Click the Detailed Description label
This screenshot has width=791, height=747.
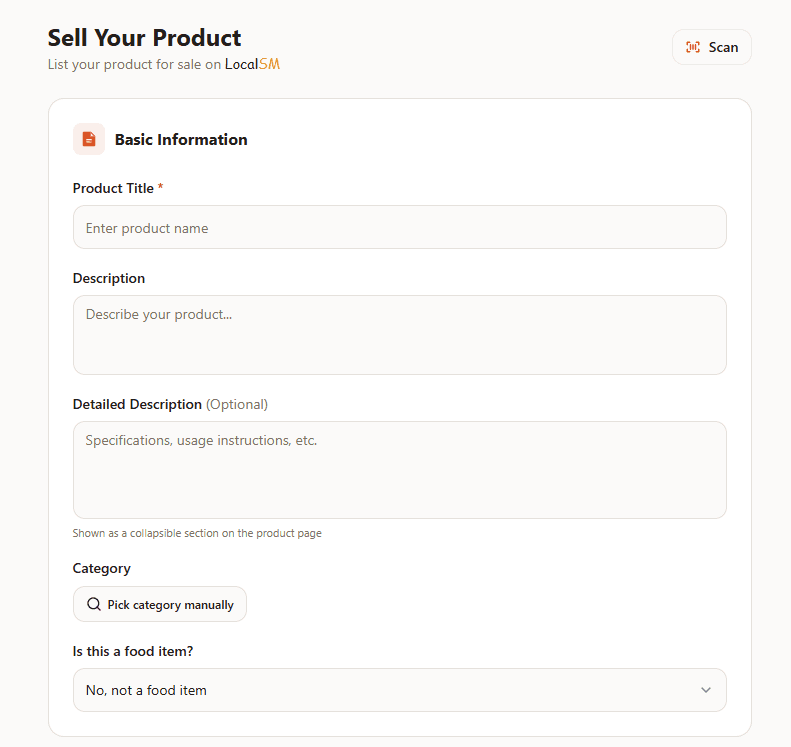(137, 404)
